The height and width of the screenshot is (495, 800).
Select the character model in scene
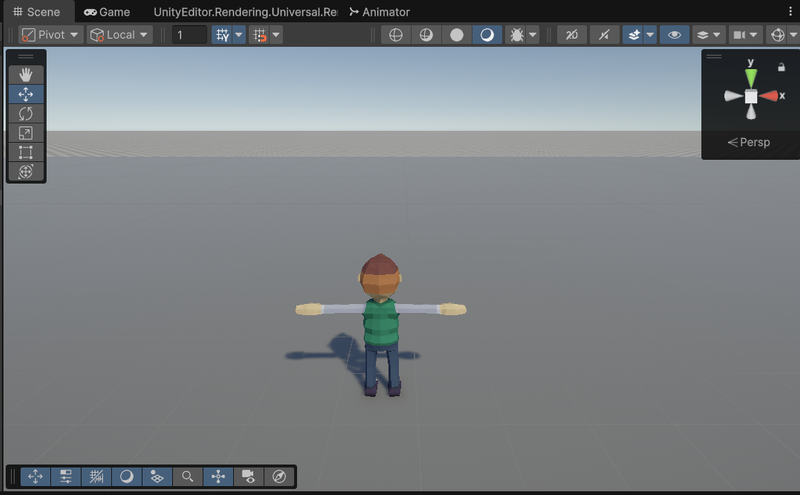(x=381, y=325)
